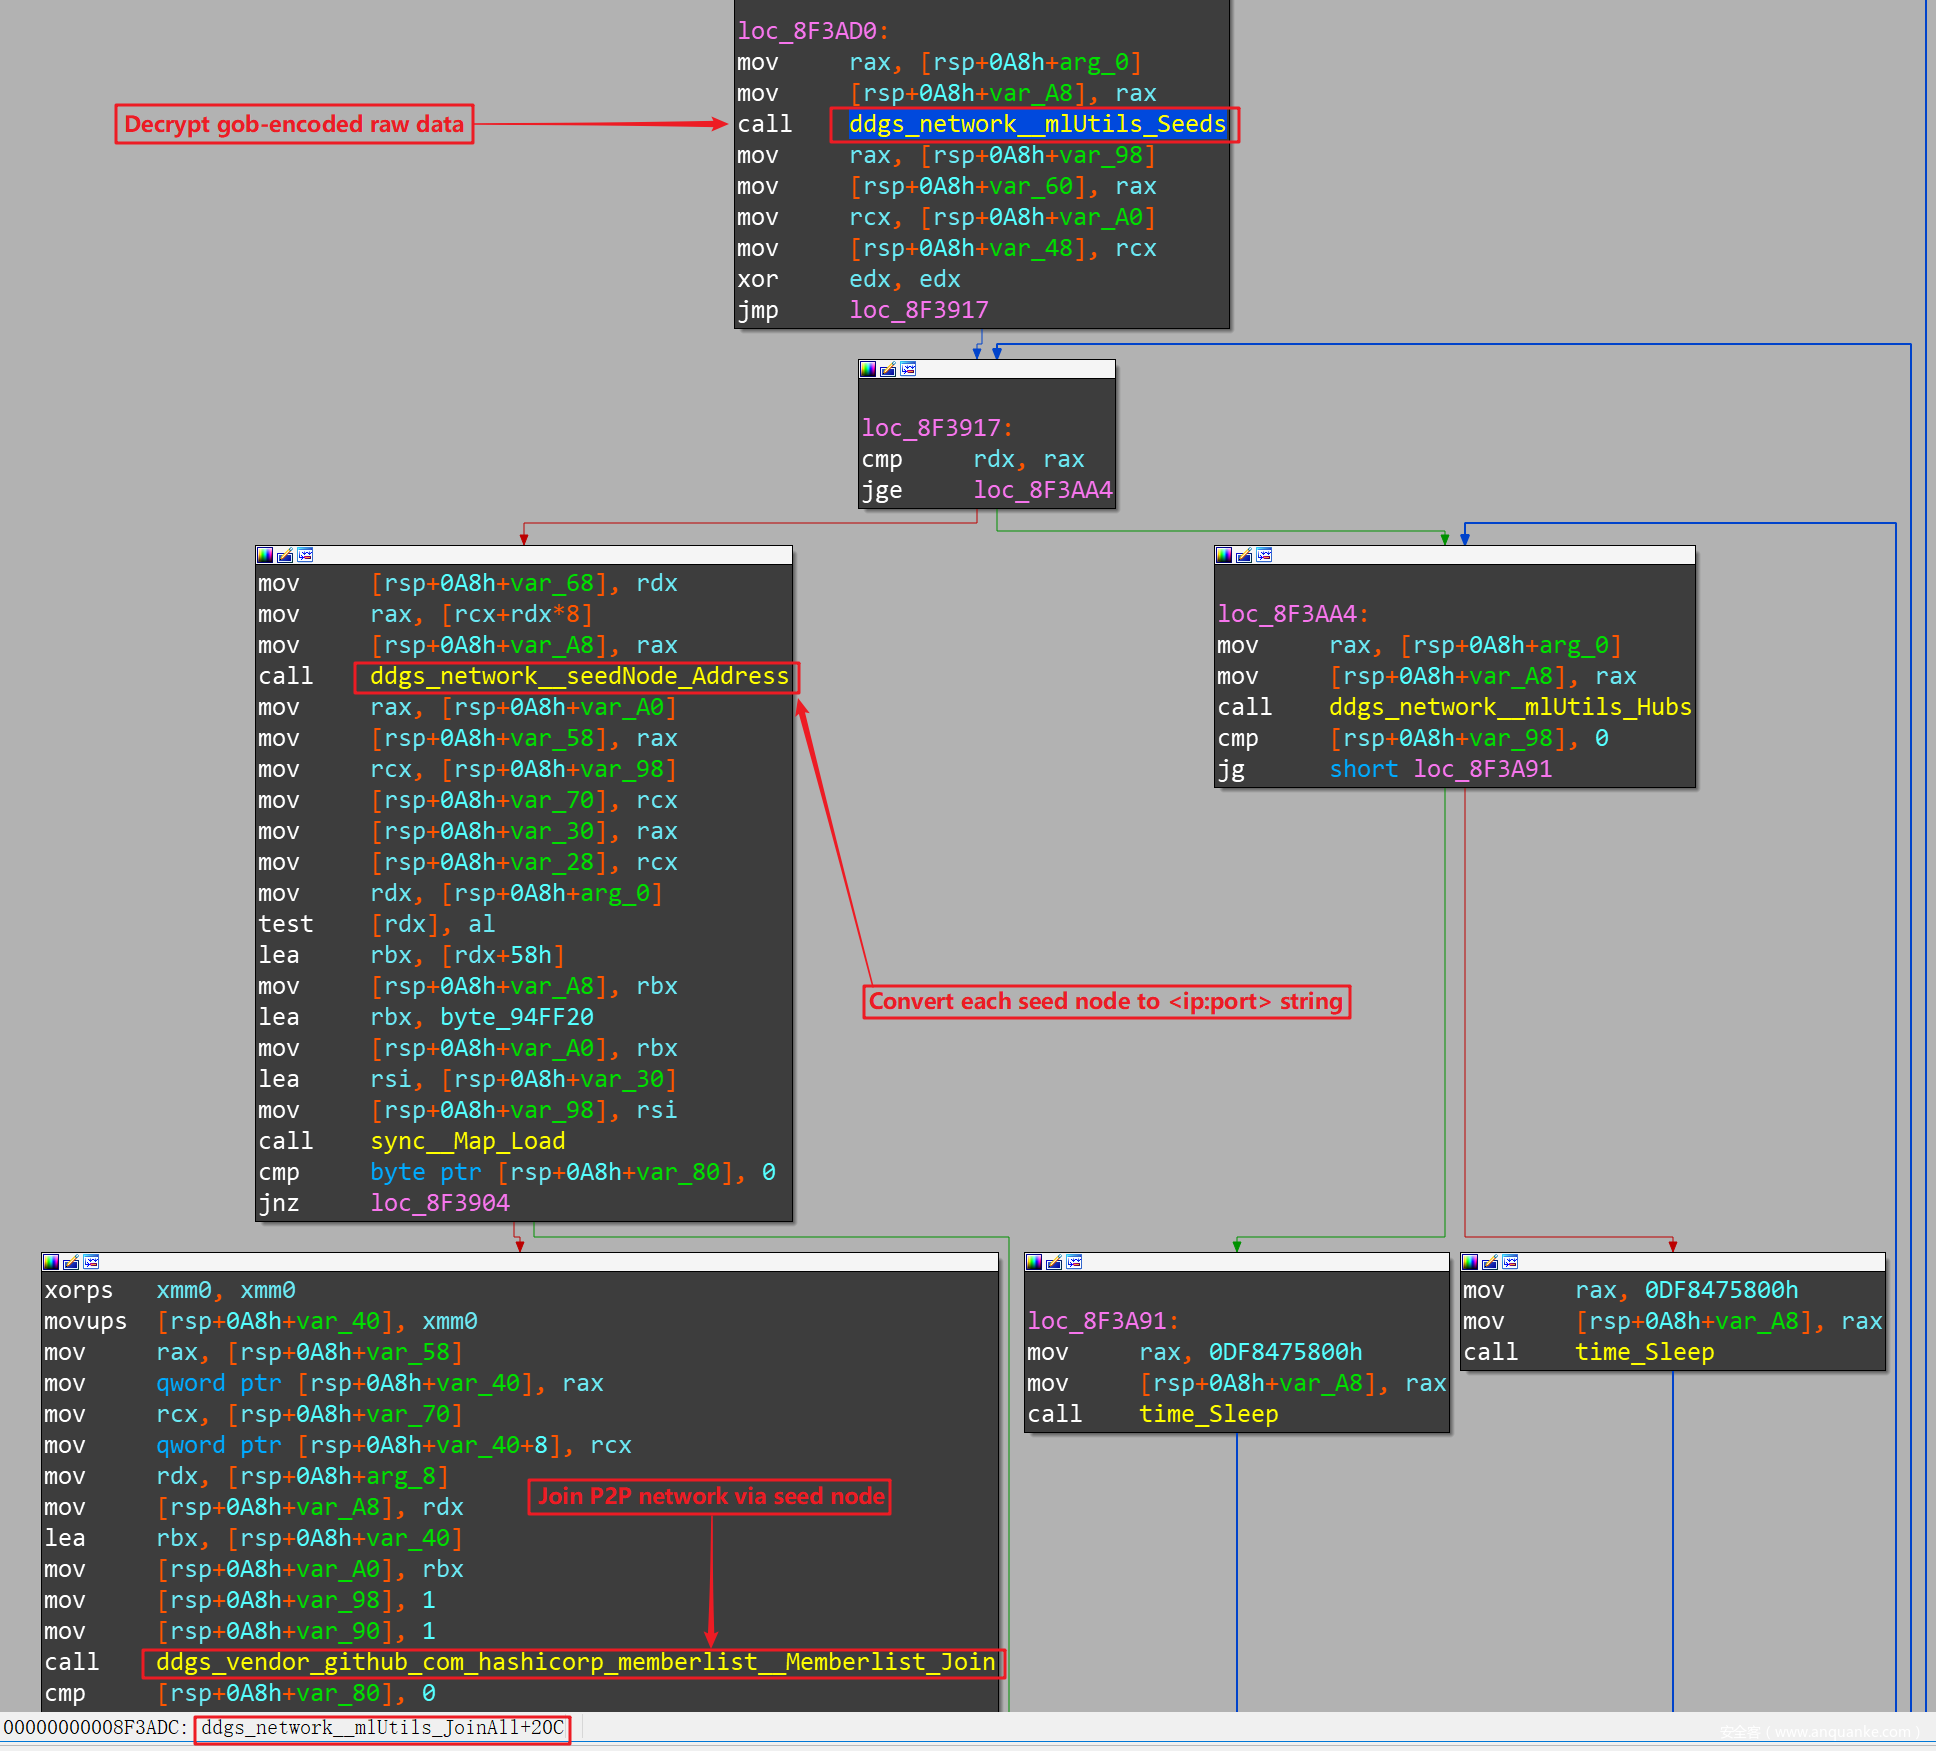Image resolution: width=1936 pixels, height=1751 pixels.
Task: Click status bar mlUtils_JoinAll+20C location text
Action: 382,1728
